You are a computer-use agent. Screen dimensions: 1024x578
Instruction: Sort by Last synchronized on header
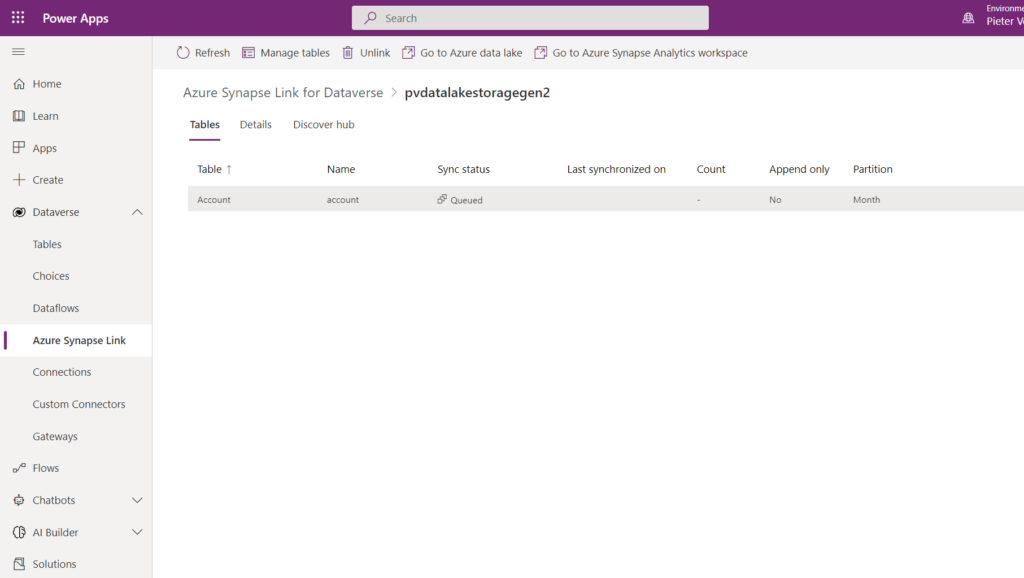click(616, 169)
